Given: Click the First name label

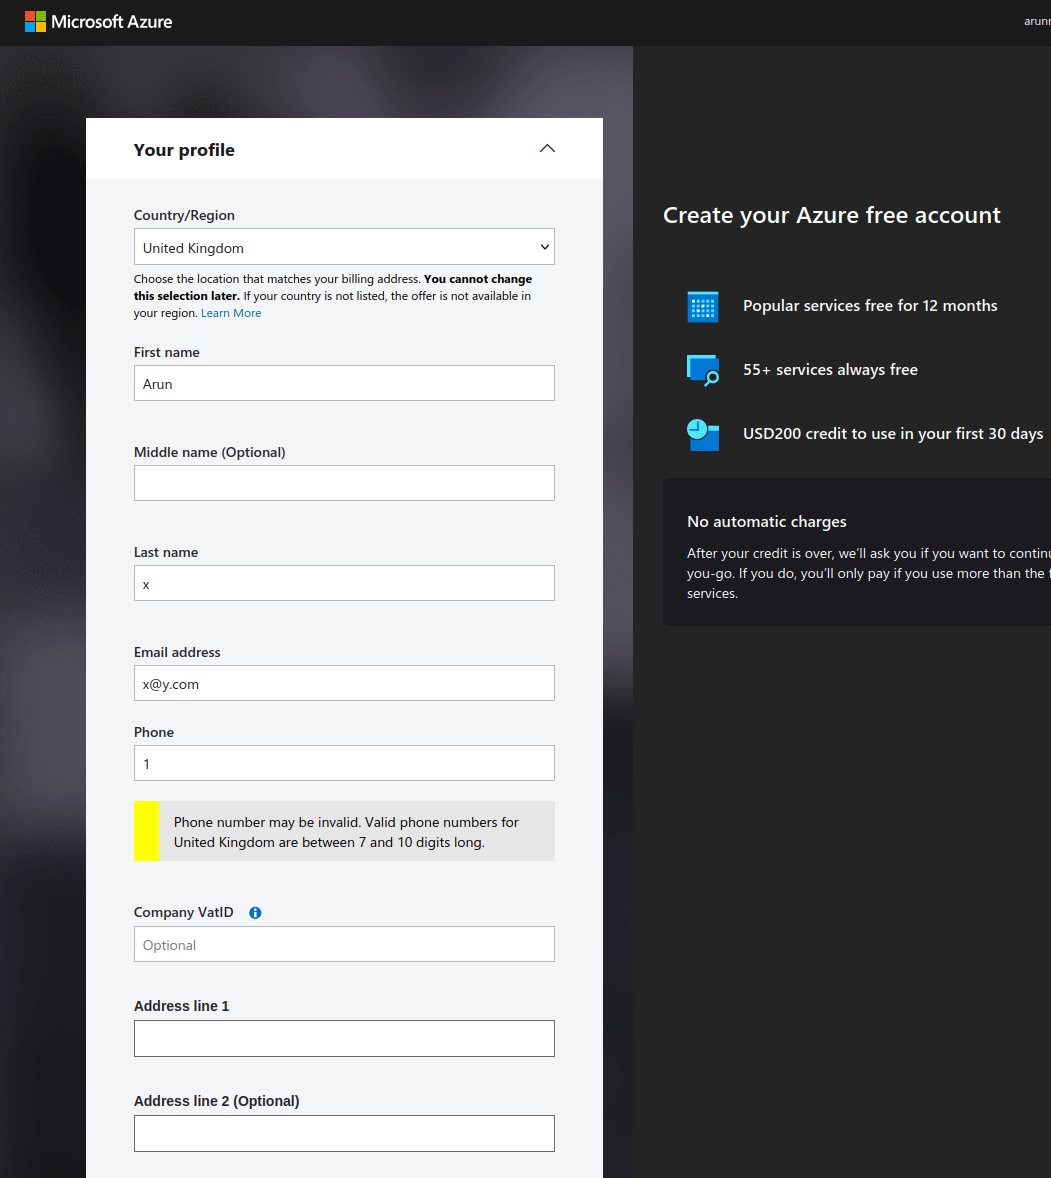Looking at the screenshot, I should point(167,352).
